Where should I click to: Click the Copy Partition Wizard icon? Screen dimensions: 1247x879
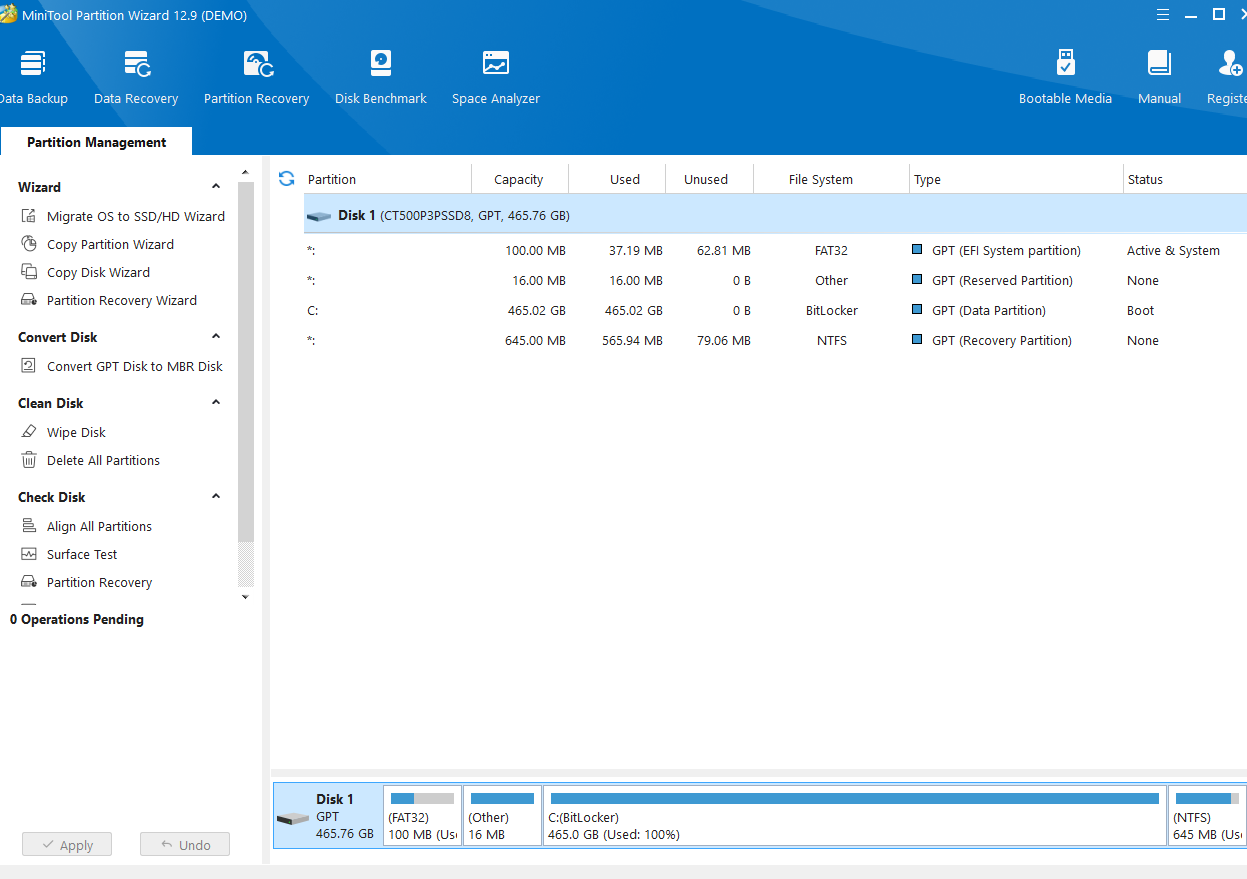pyautogui.click(x=29, y=244)
